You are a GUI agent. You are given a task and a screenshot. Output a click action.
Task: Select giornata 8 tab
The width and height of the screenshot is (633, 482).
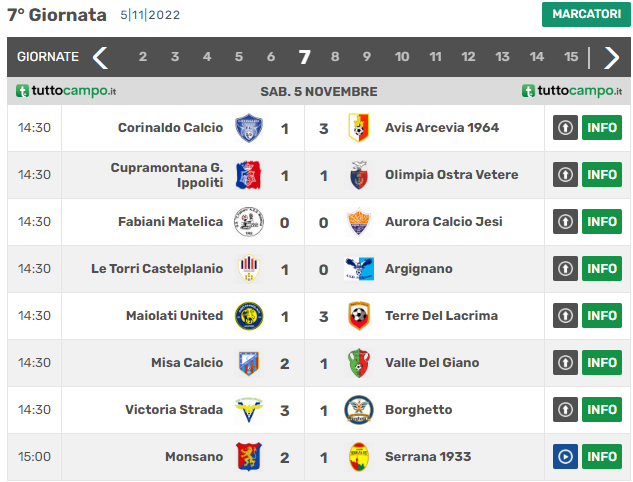pos(335,57)
